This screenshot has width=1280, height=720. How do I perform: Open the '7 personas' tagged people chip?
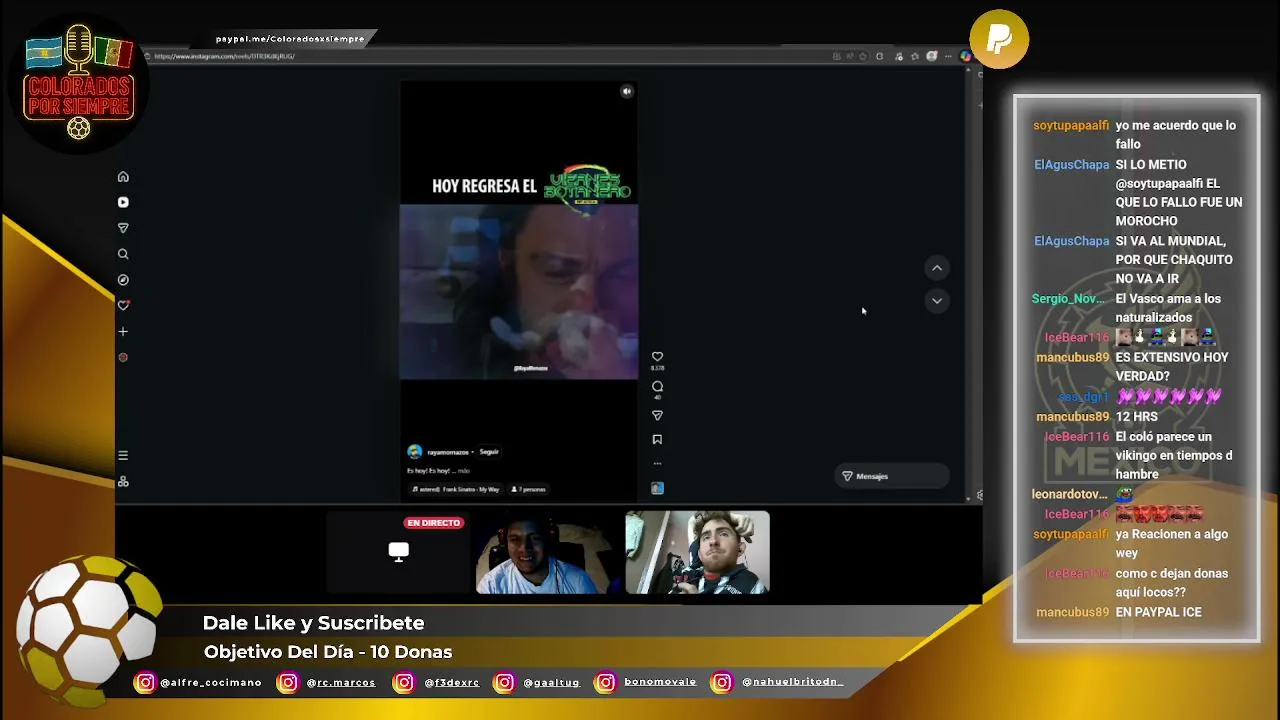tap(528, 489)
